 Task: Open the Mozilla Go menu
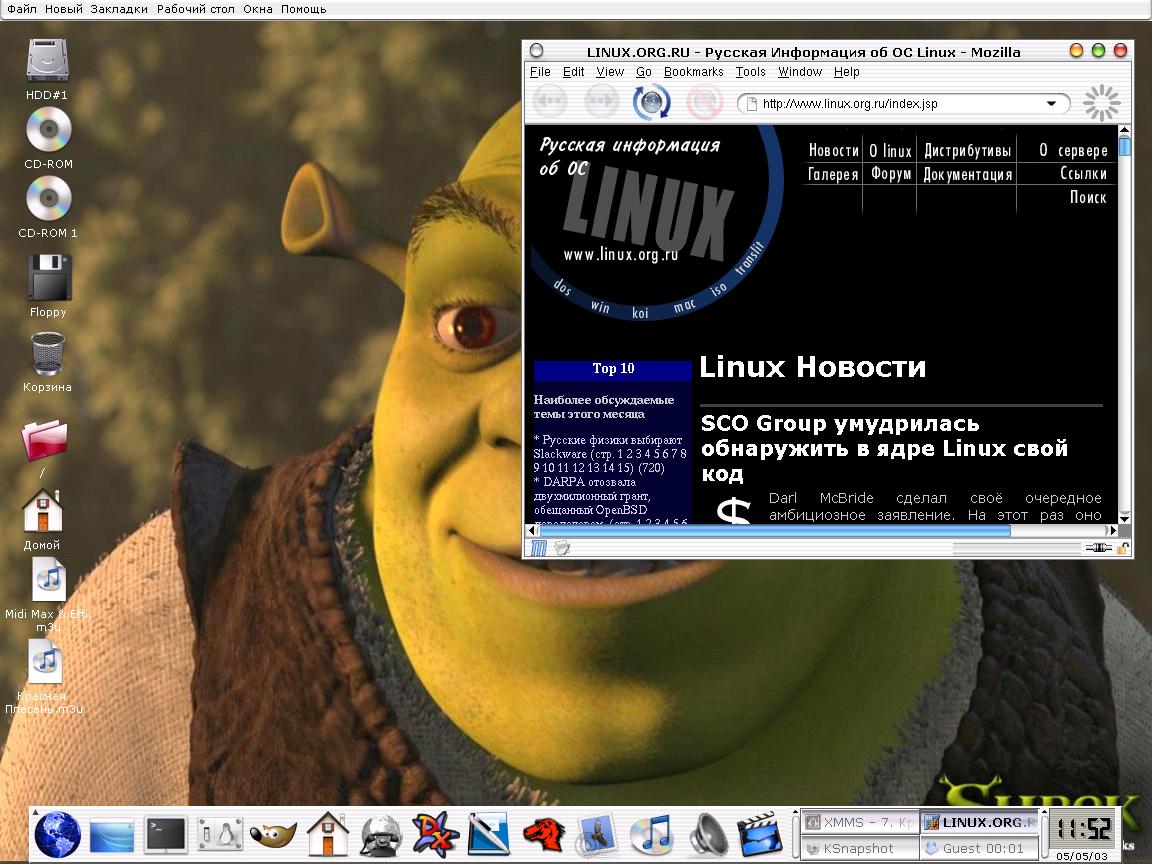click(644, 71)
